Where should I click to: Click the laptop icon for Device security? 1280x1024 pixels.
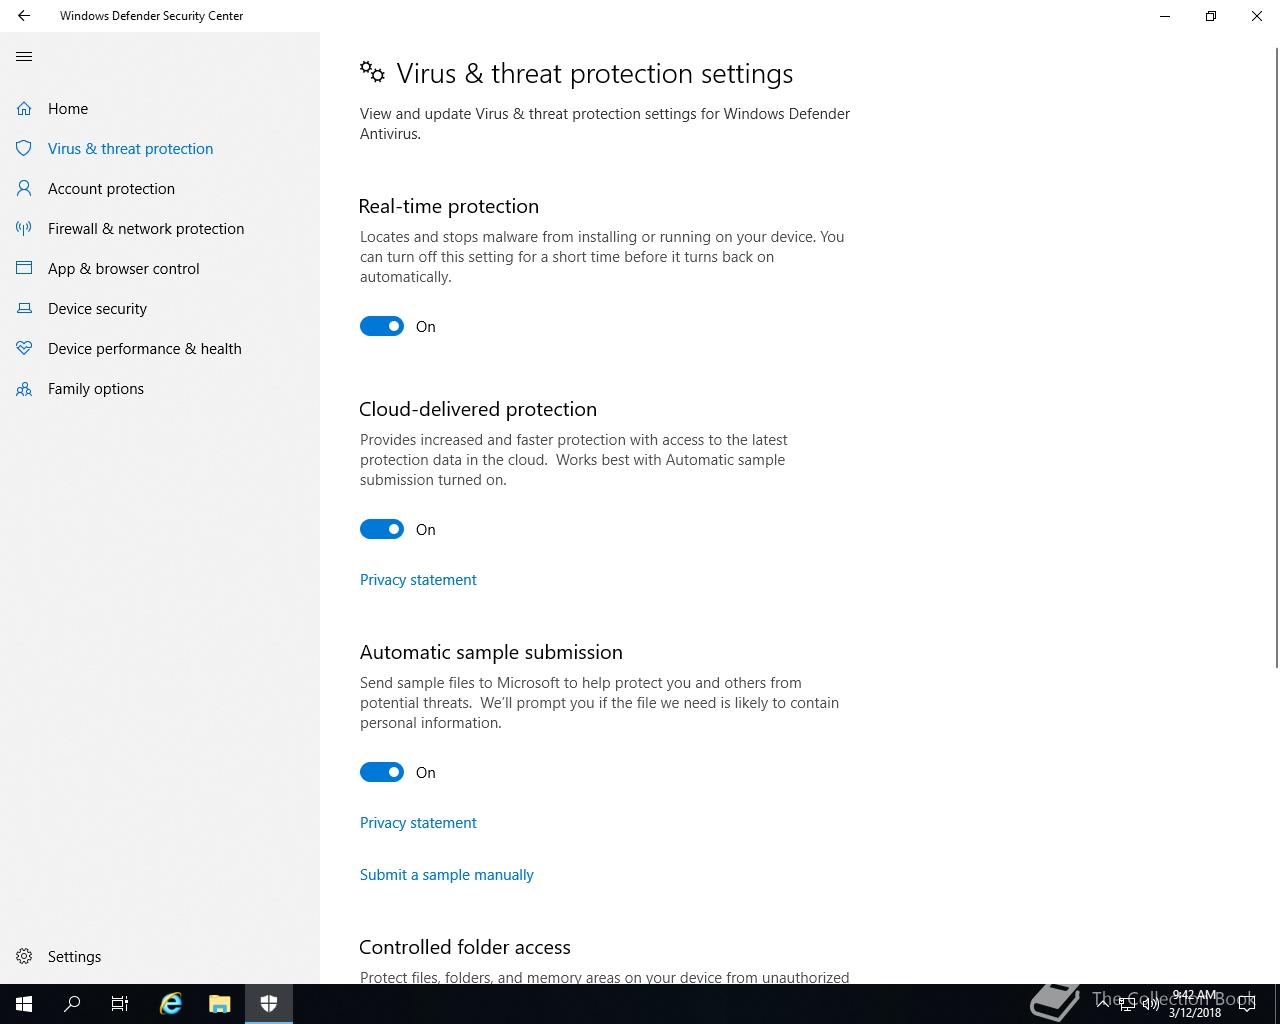24,308
